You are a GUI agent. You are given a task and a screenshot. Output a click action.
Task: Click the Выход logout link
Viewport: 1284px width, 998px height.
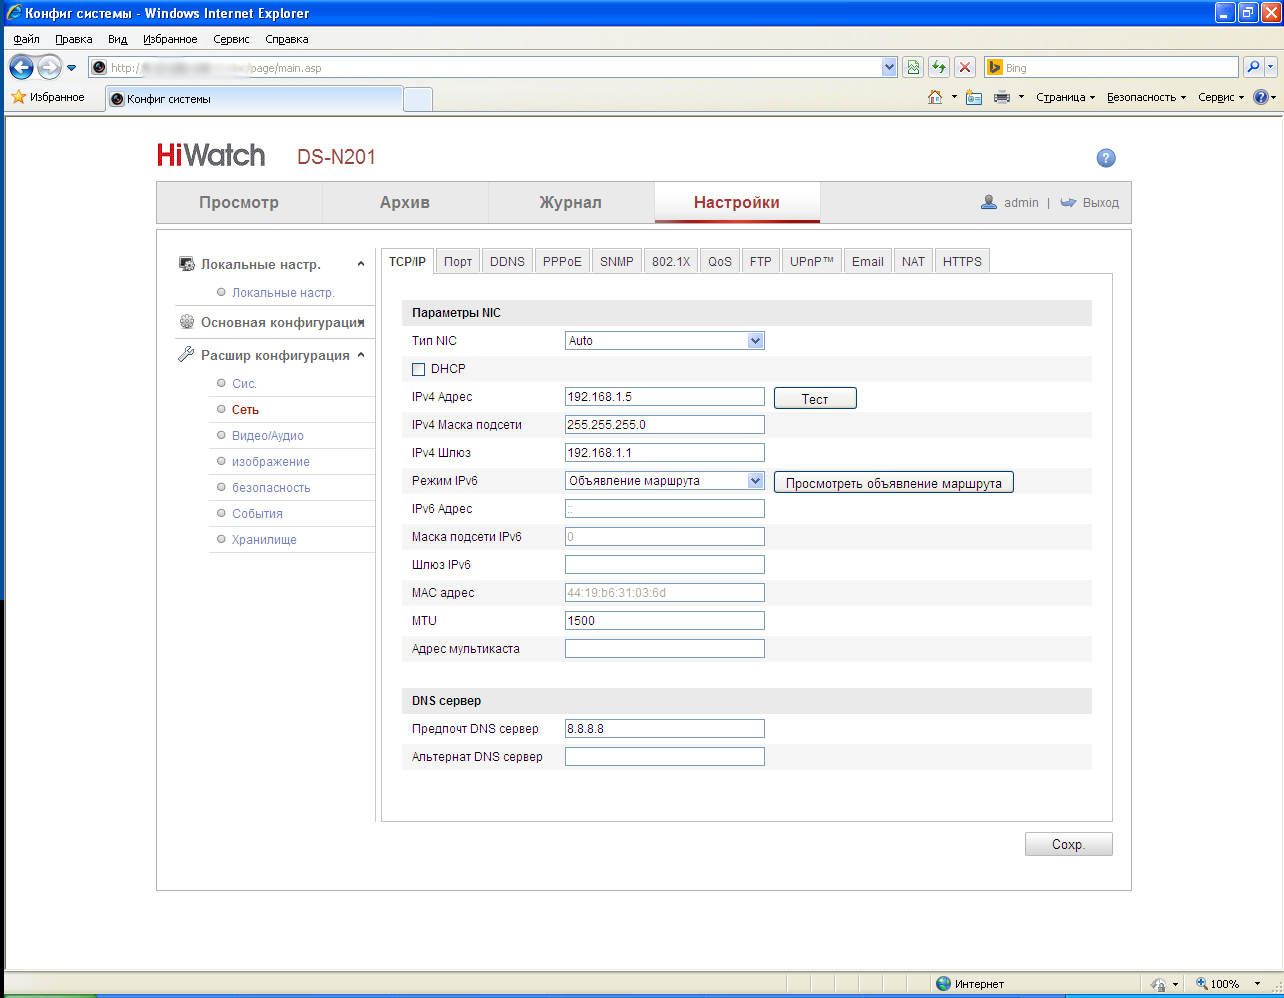click(x=1100, y=202)
